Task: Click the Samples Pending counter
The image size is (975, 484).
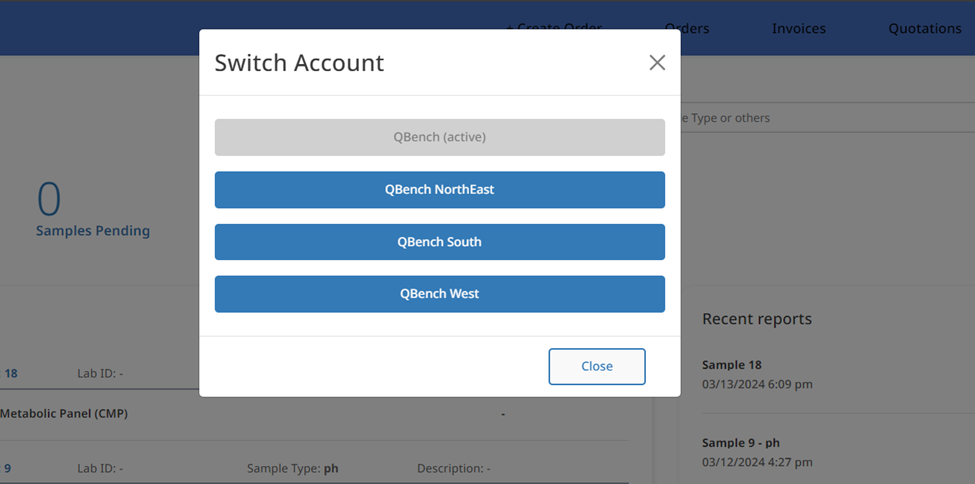Action: click(92, 231)
